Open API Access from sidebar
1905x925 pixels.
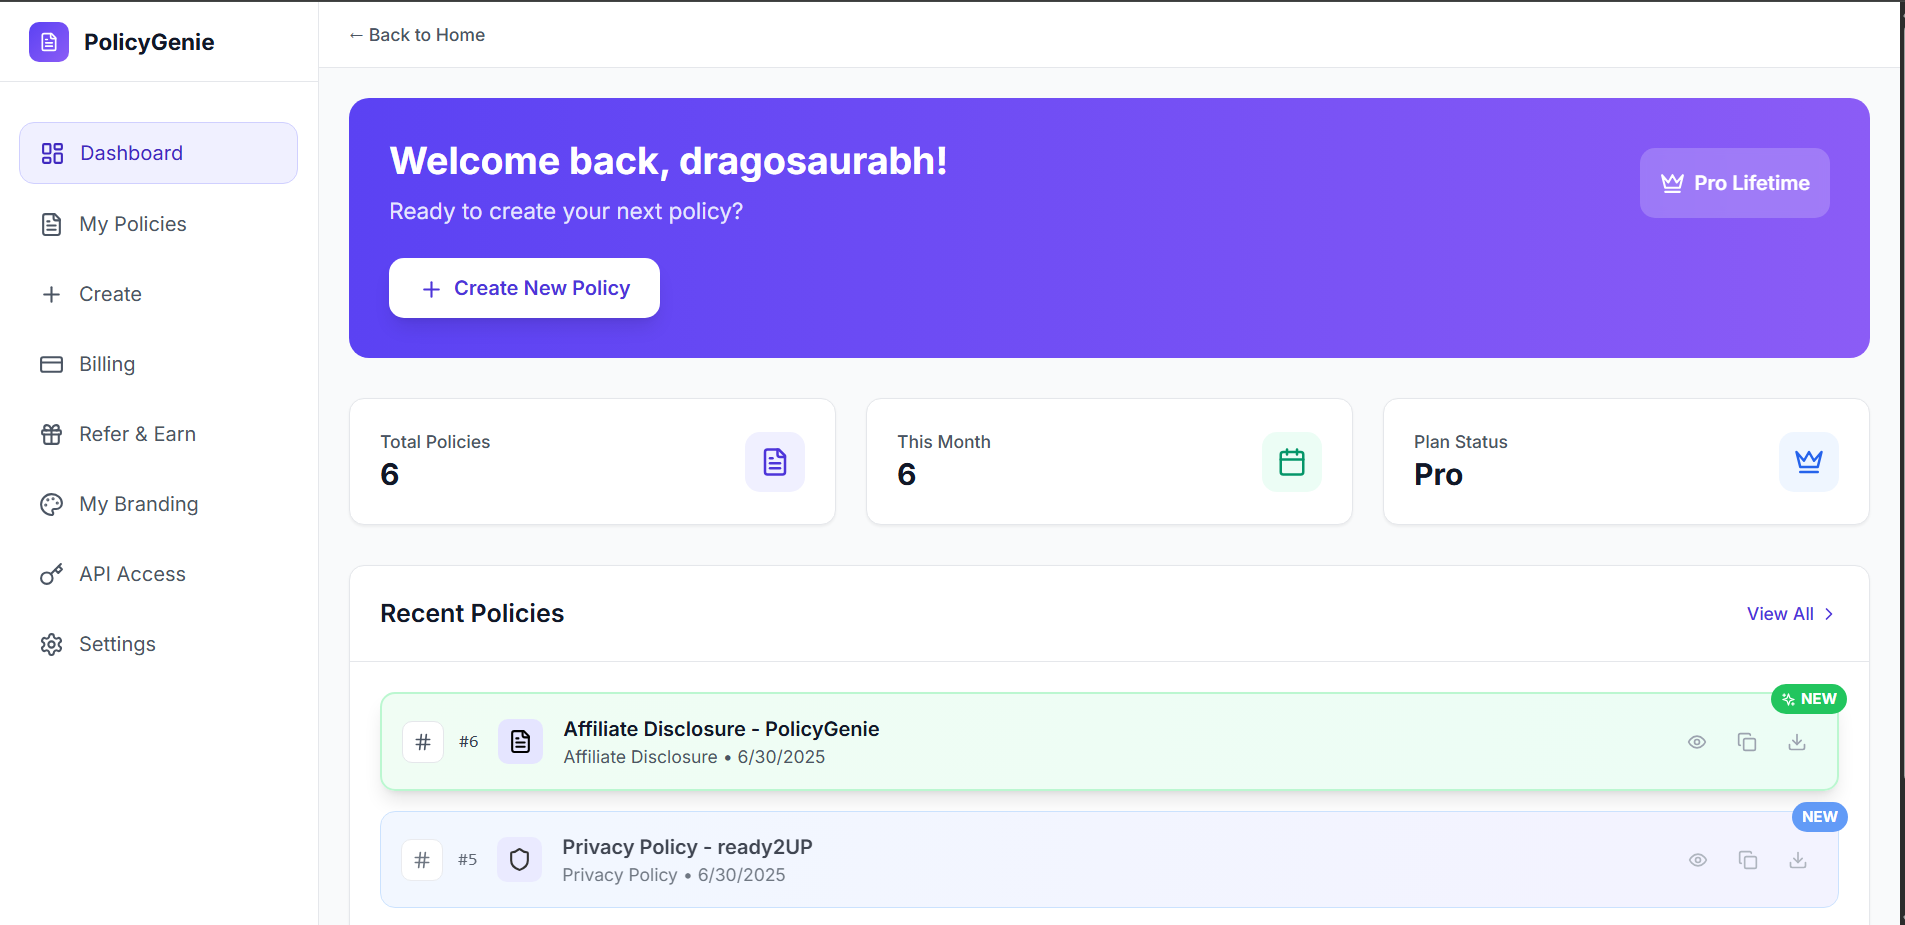(x=158, y=574)
